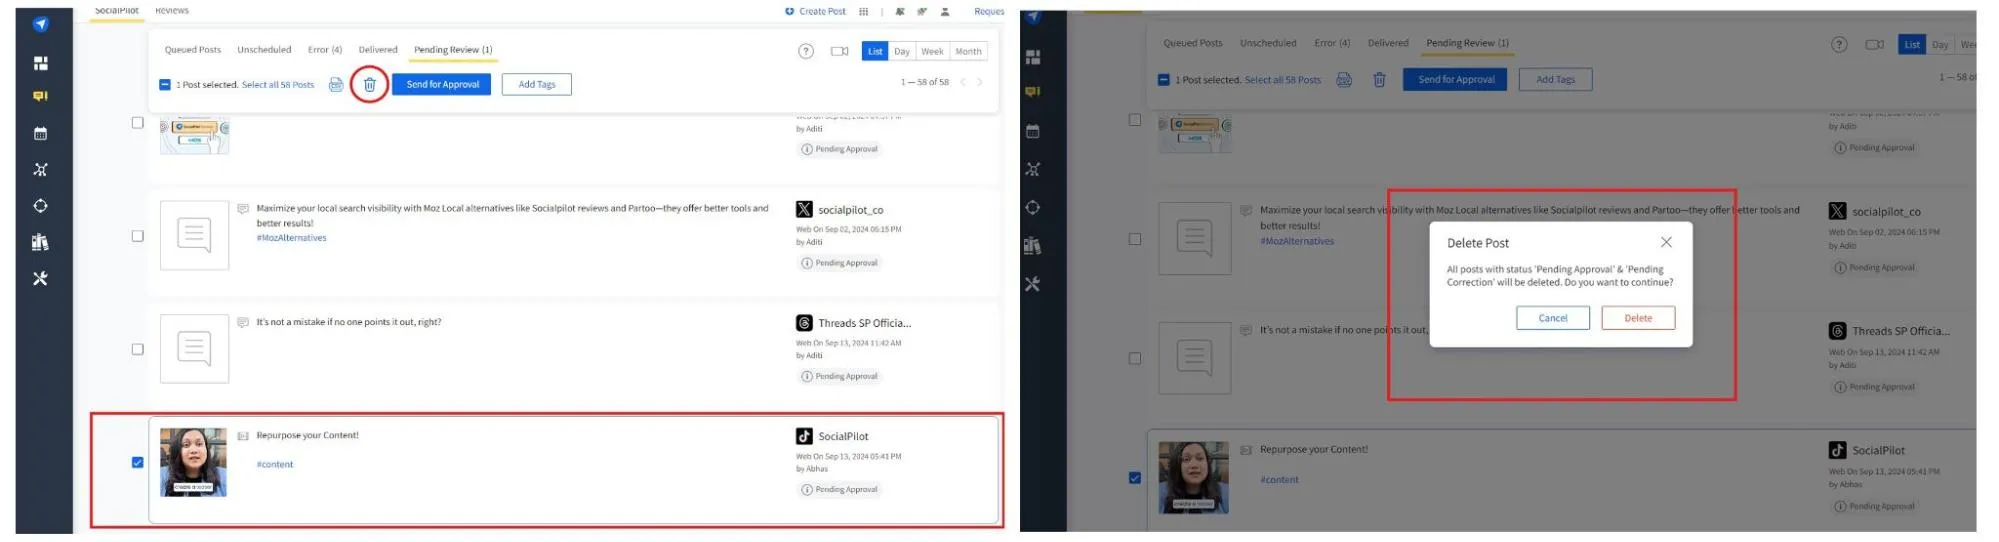This screenshot has width=1999, height=542.
Task: Open the SocialPilot paper-plane logo in left sidebar
Action: point(40,24)
